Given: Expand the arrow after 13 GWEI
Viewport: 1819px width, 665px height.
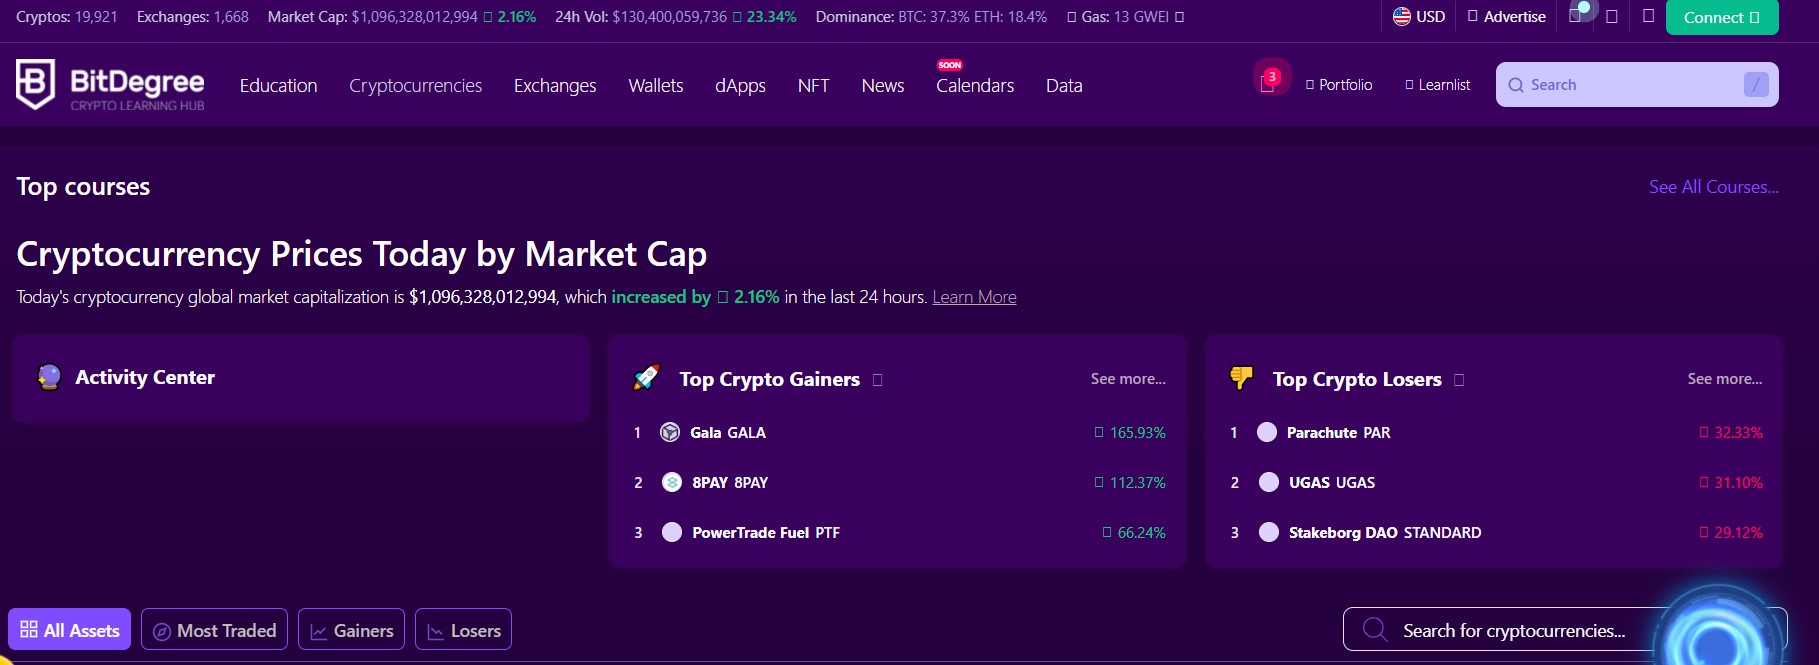Looking at the screenshot, I should (1179, 17).
